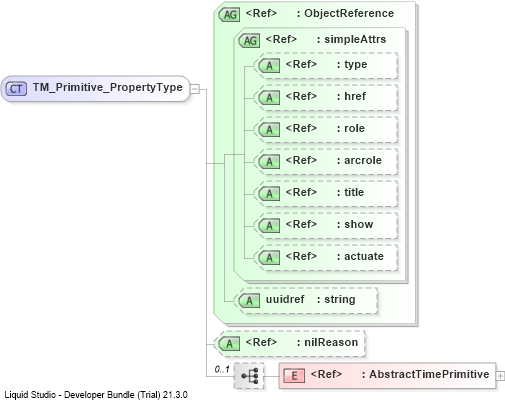Select the ': actuate' attribute text

coord(360,256)
